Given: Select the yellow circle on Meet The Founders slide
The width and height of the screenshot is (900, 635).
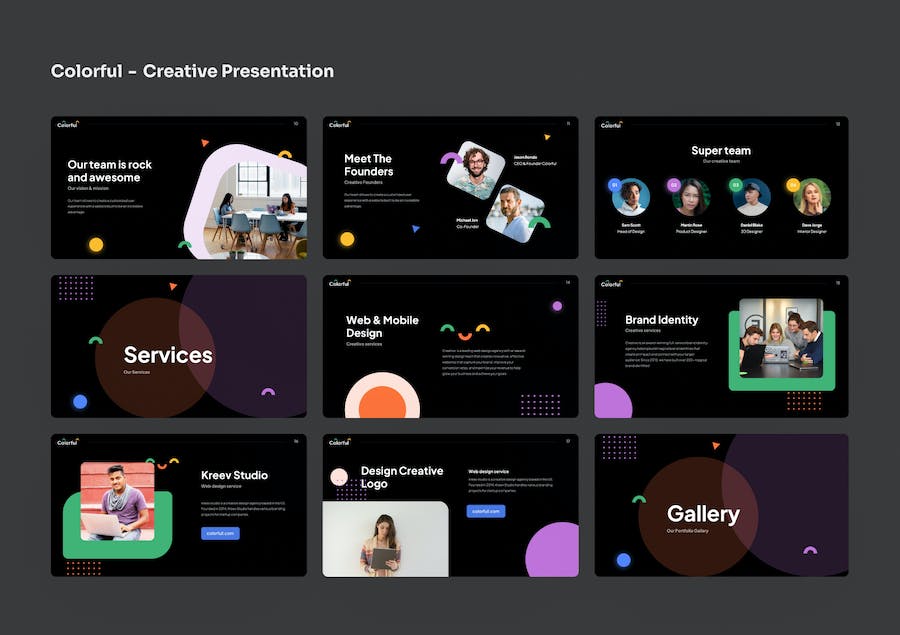Looking at the screenshot, I should [347, 239].
